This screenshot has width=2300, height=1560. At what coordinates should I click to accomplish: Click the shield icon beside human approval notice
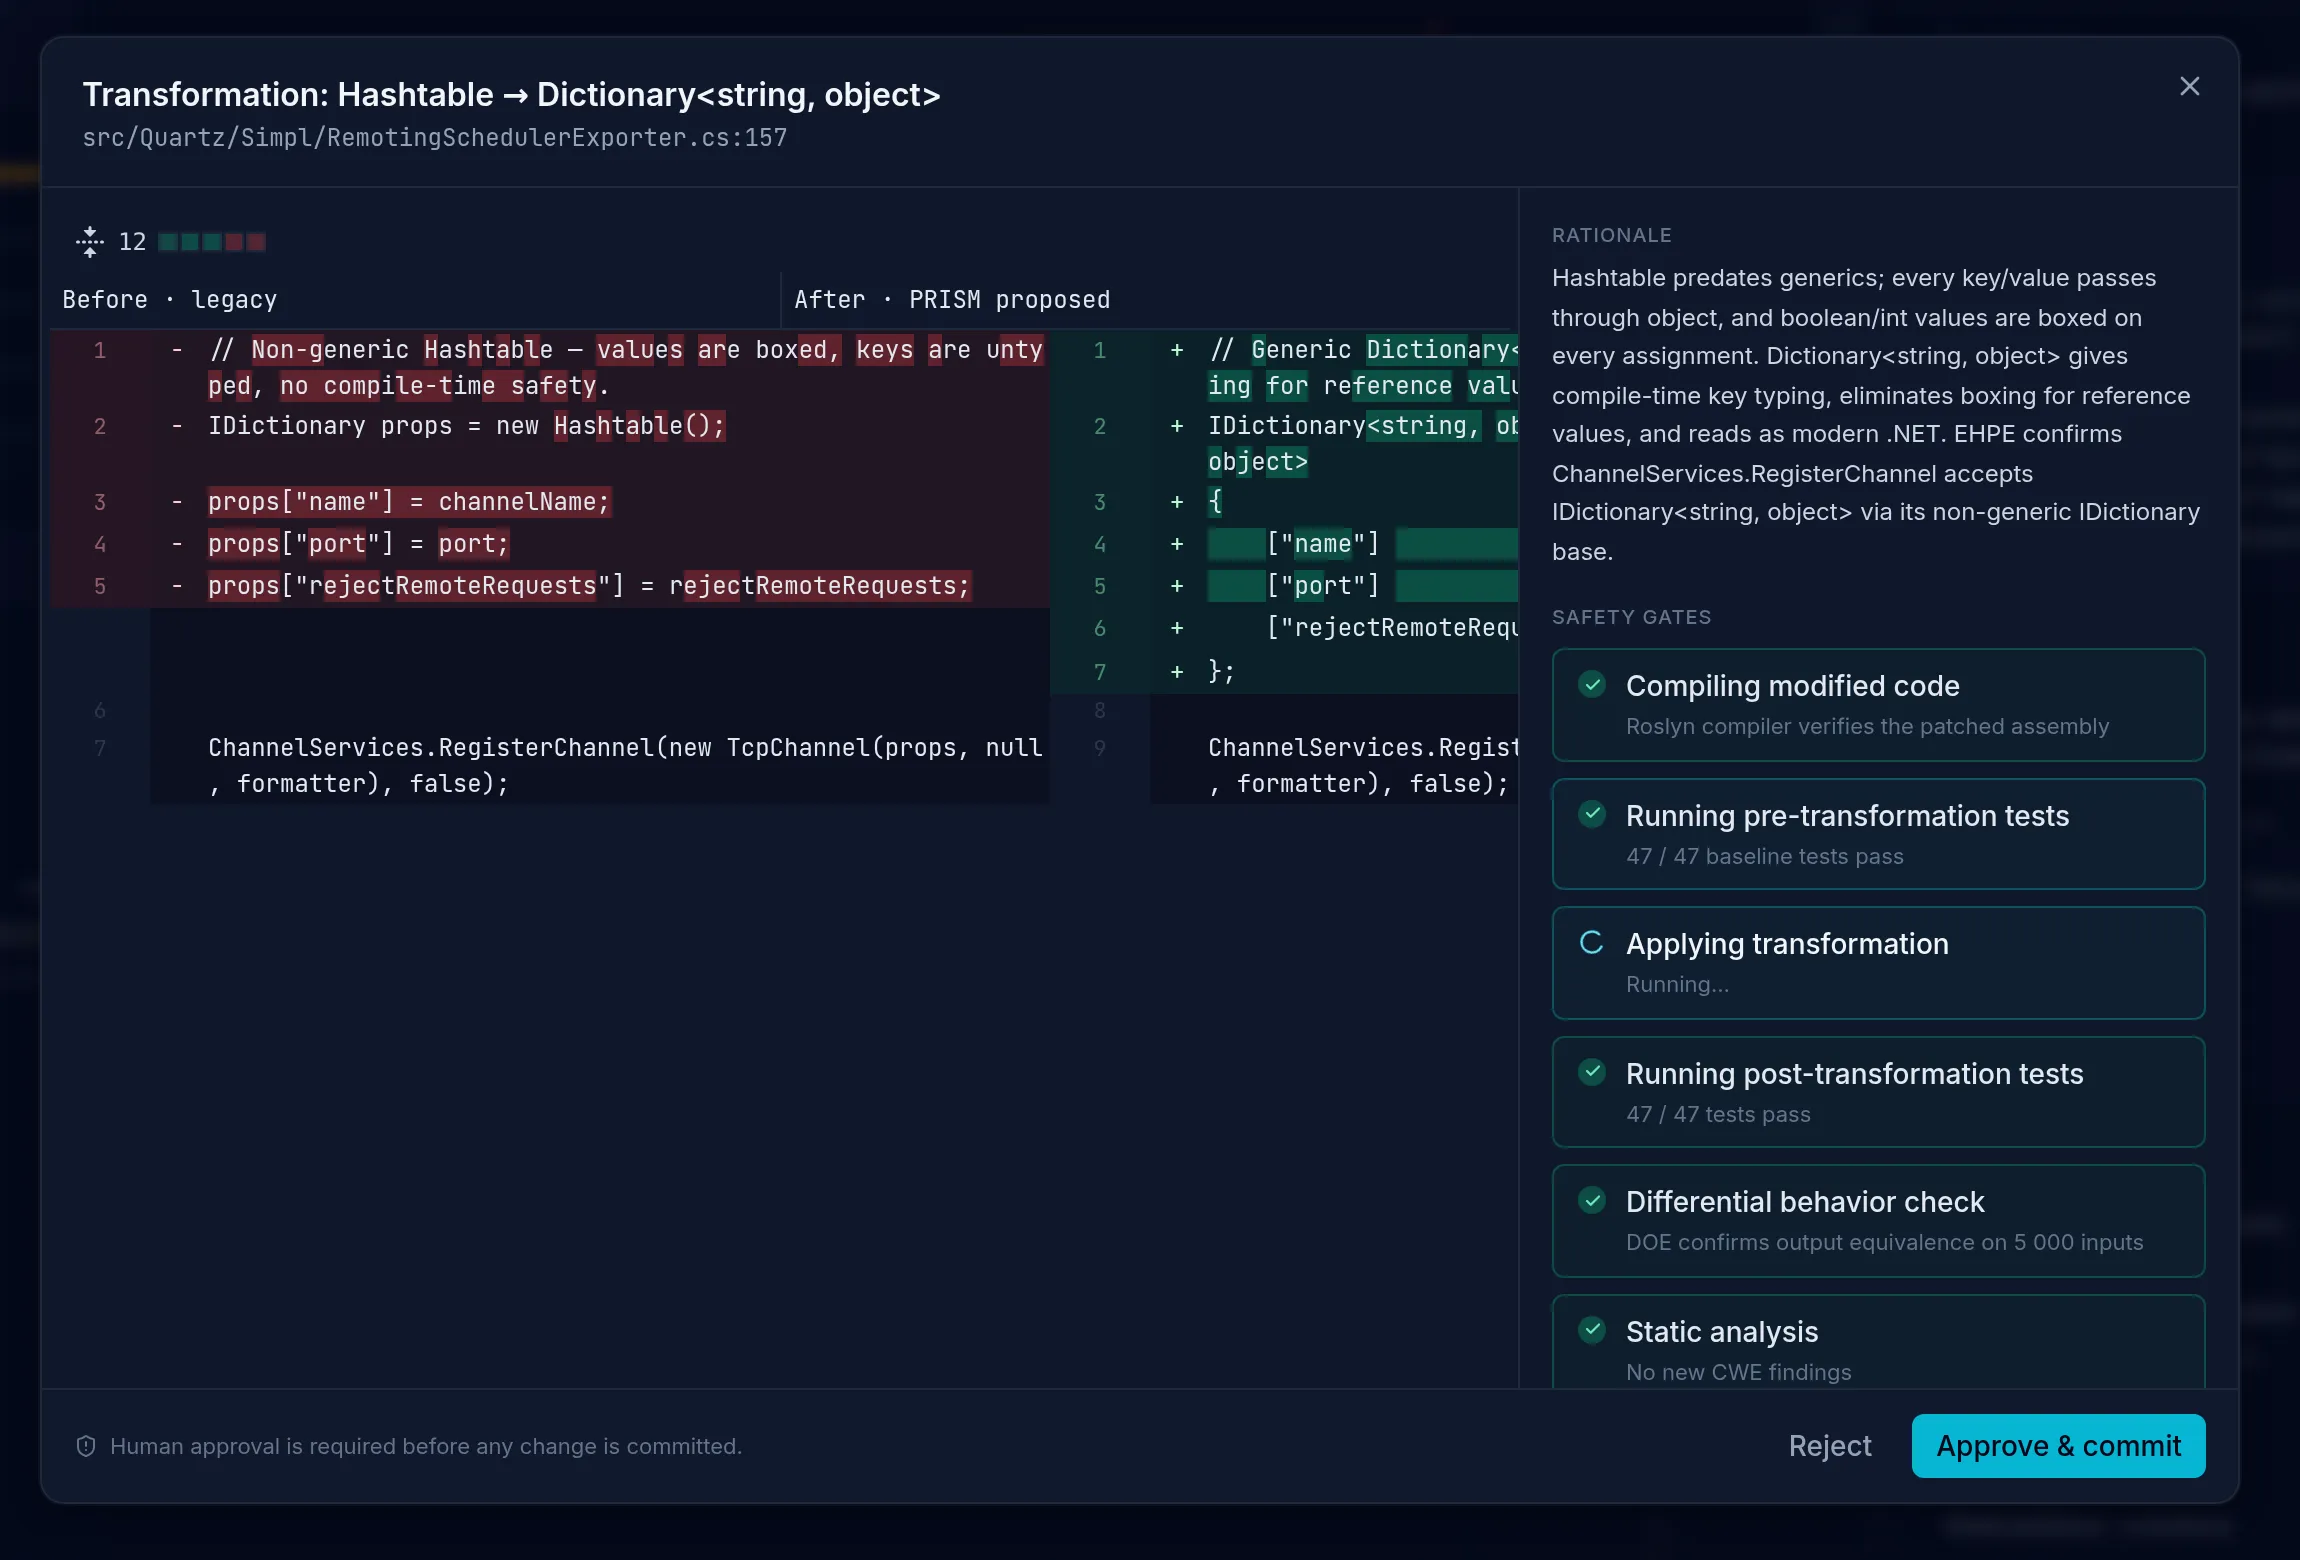86,1446
